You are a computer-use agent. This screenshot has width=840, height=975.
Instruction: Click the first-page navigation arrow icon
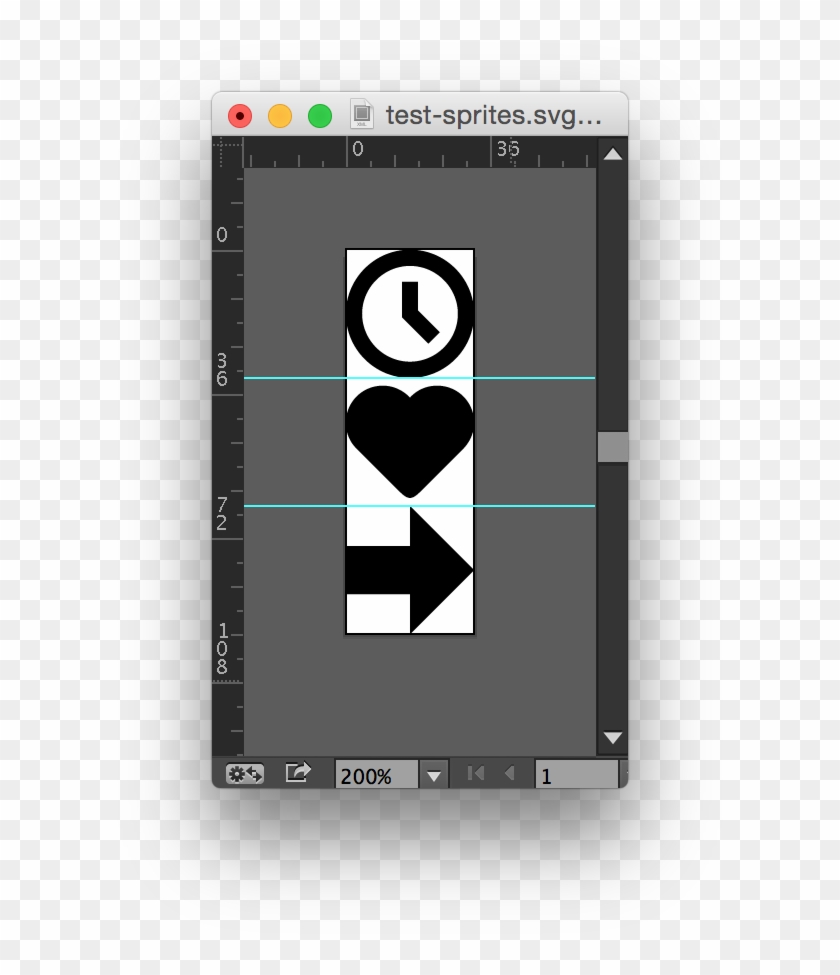click(x=476, y=772)
